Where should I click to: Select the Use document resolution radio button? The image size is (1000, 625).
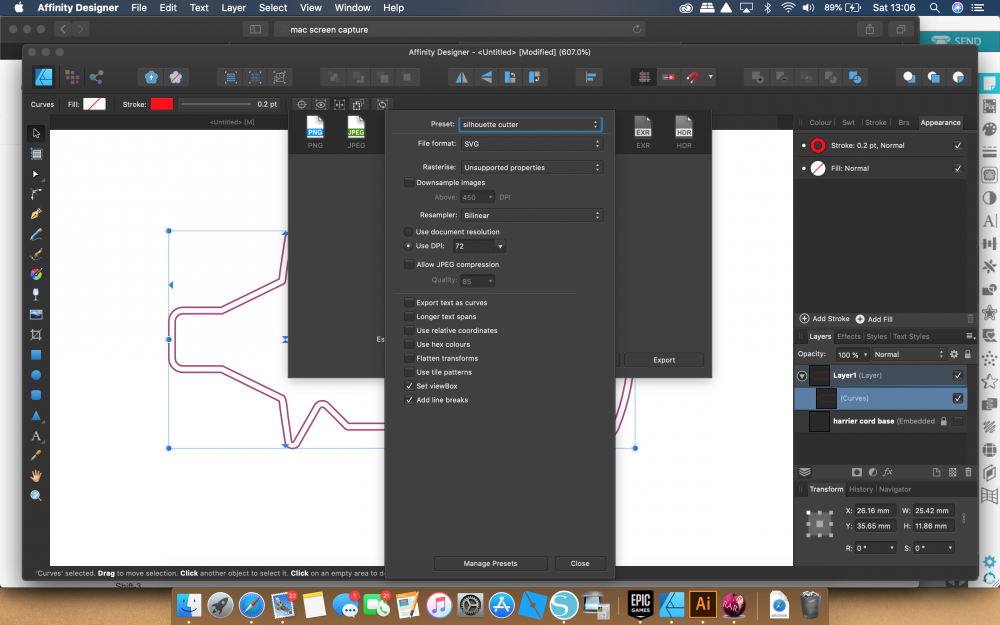click(408, 231)
